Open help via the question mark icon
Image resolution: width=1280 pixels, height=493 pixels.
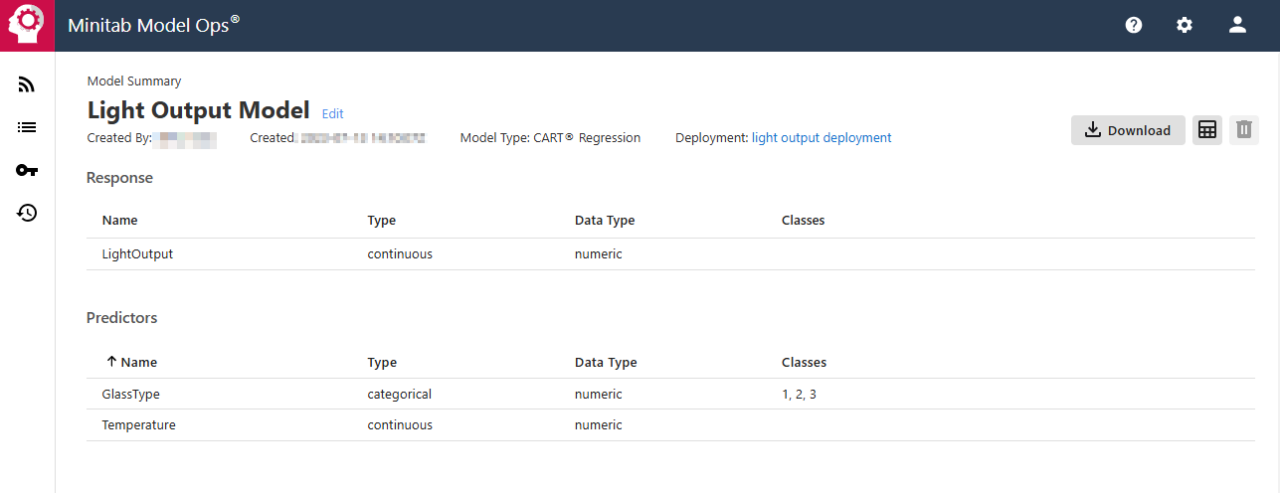tap(1133, 25)
